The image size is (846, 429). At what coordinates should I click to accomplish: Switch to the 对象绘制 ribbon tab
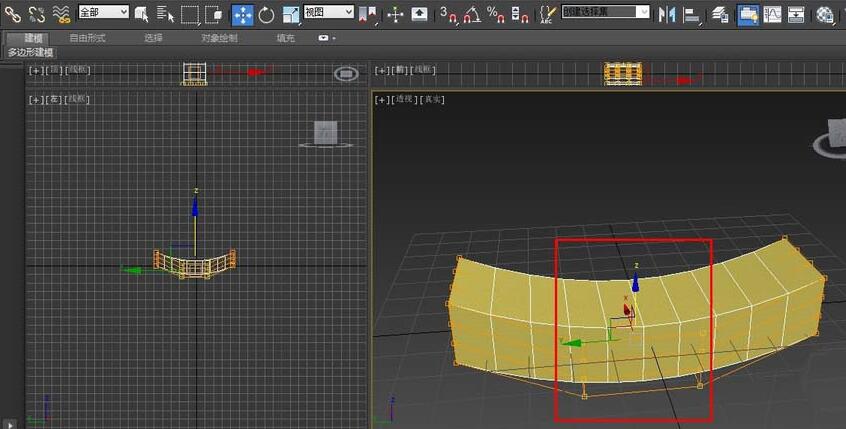[219, 38]
